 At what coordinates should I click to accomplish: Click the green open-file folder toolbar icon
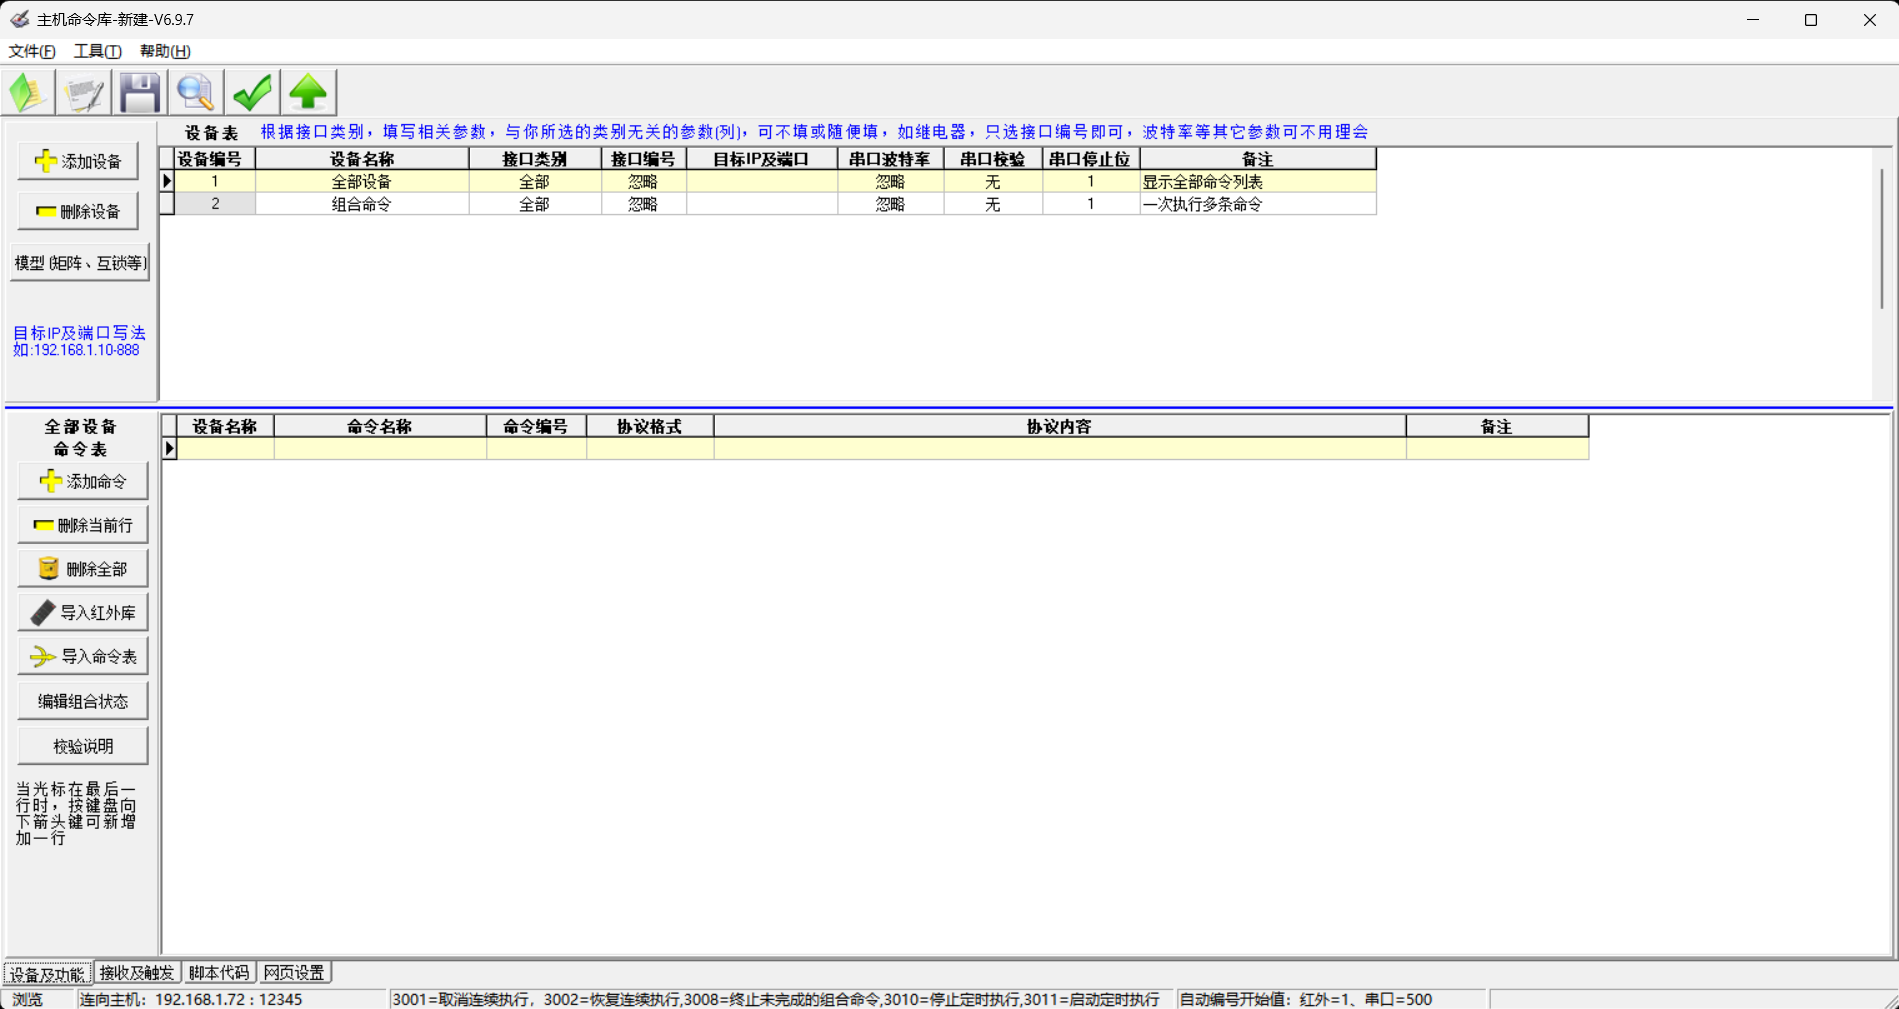[28, 93]
